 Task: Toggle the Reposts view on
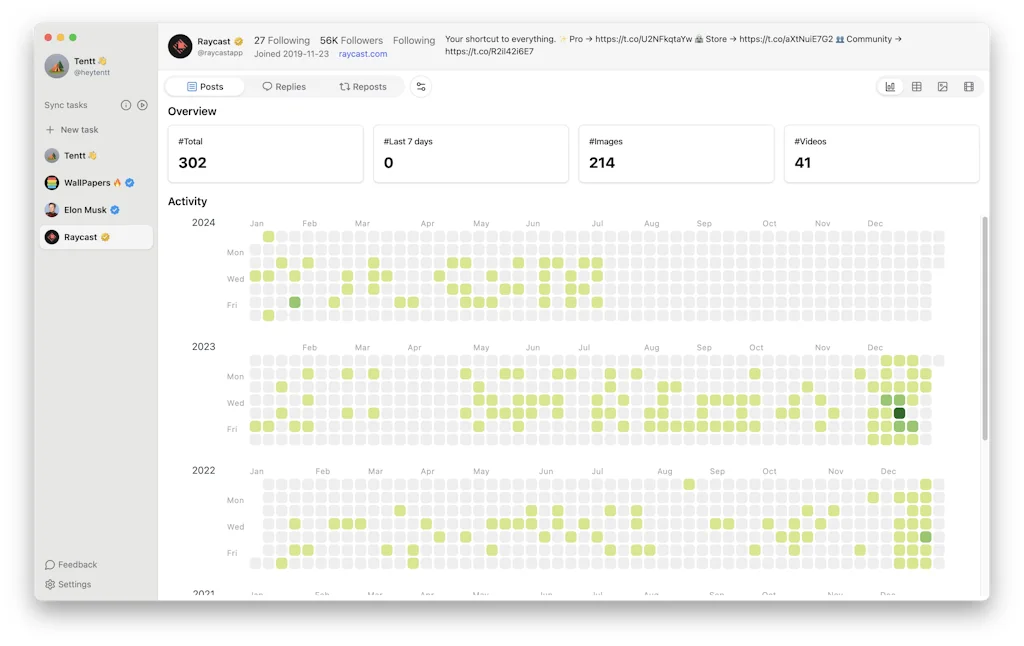pos(363,86)
